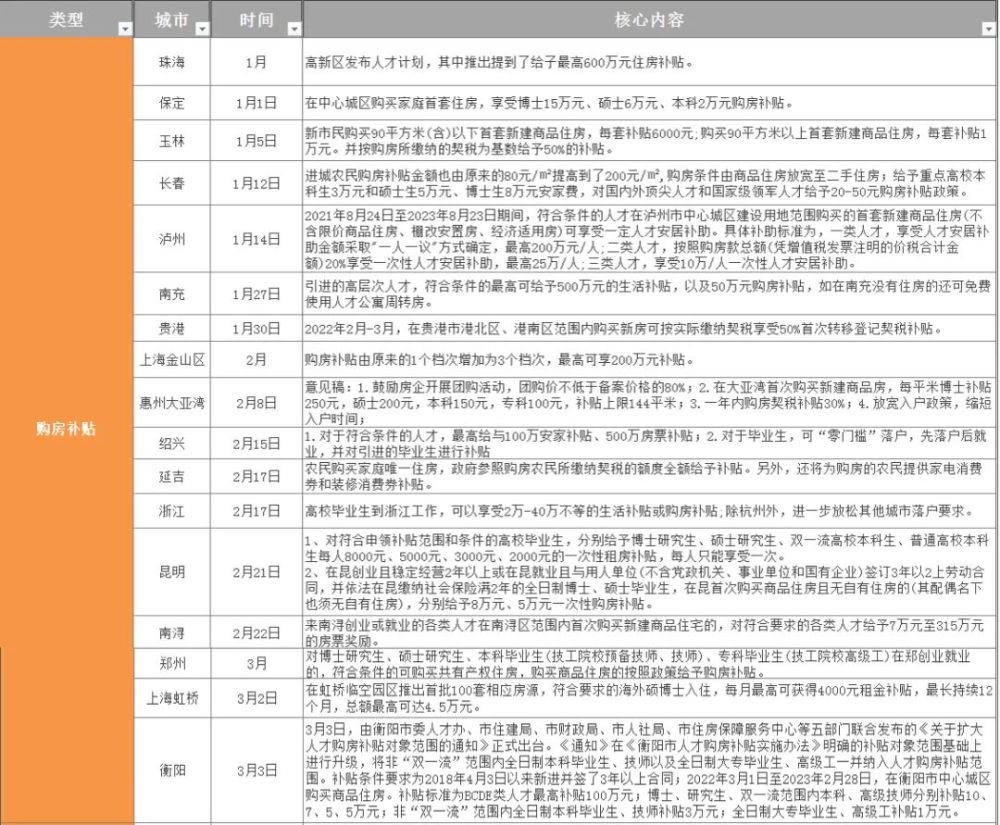Click the 郑州 city cell

(172, 663)
